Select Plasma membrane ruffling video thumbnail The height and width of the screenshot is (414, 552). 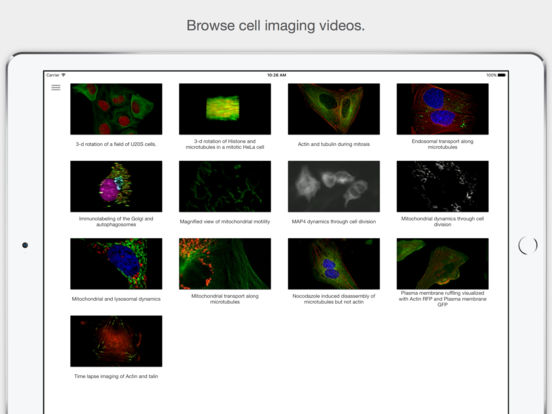click(x=443, y=264)
